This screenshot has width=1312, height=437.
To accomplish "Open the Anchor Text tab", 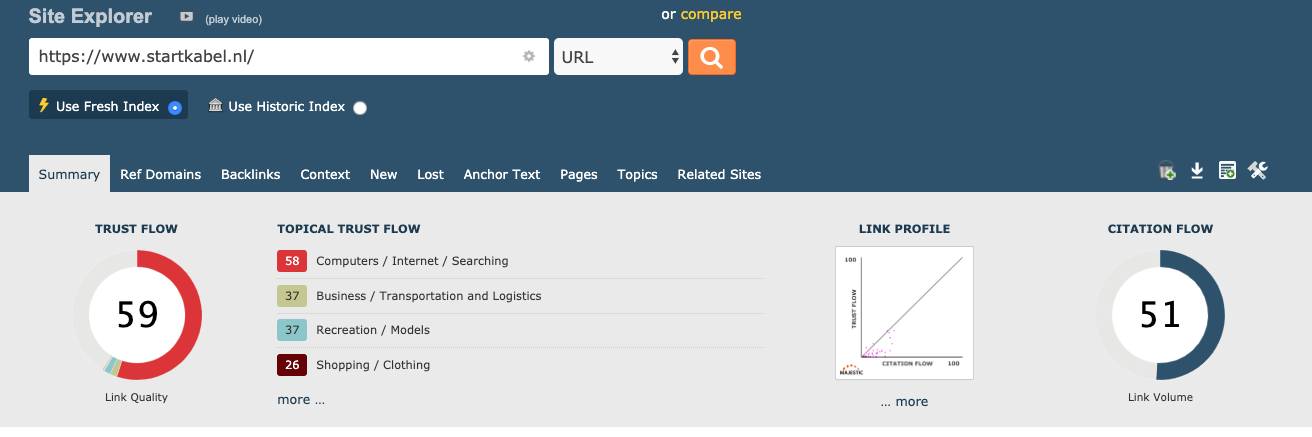I will (x=502, y=174).
